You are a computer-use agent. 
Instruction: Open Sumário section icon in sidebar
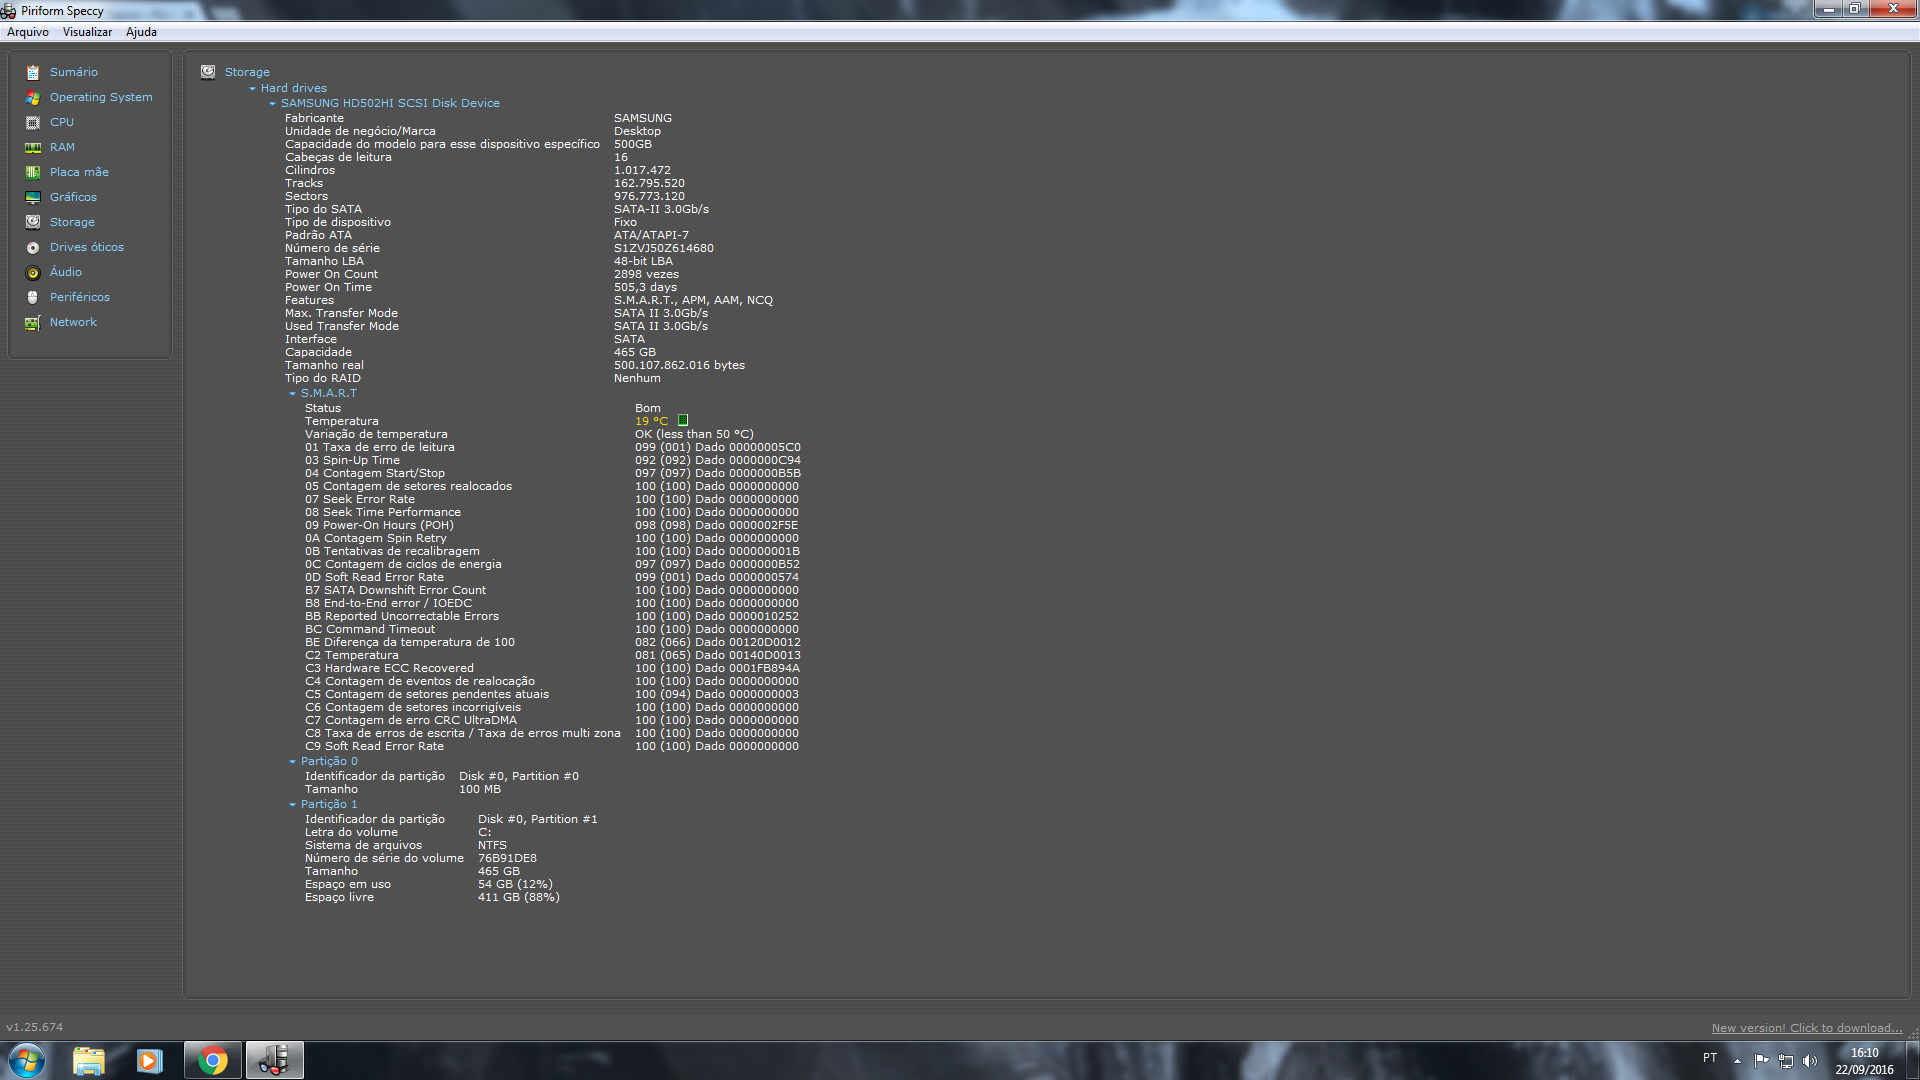coord(33,72)
